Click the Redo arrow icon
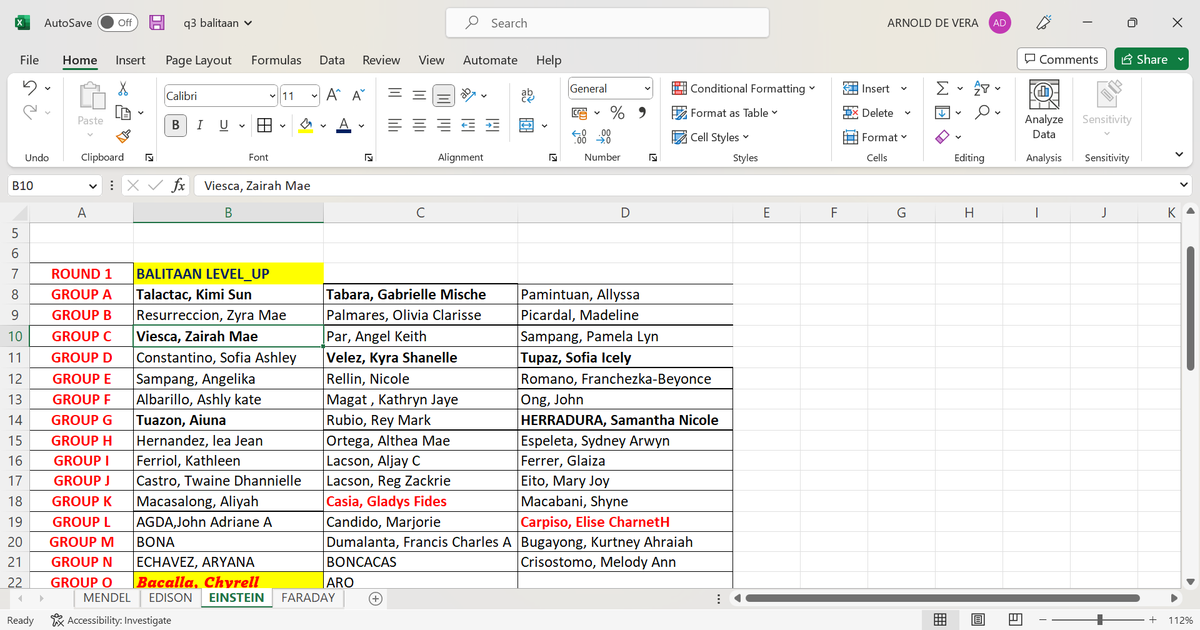Viewport: 1200px width, 630px height. tap(29, 113)
